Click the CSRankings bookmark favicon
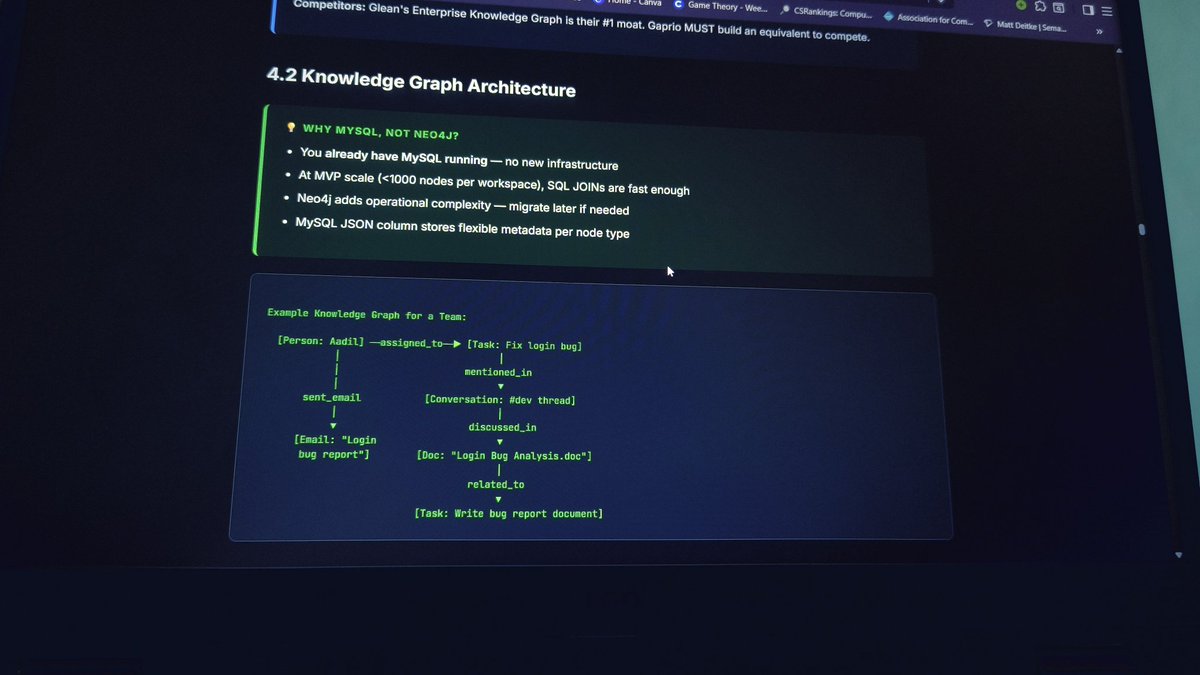The image size is (1200, 675). 786,10
